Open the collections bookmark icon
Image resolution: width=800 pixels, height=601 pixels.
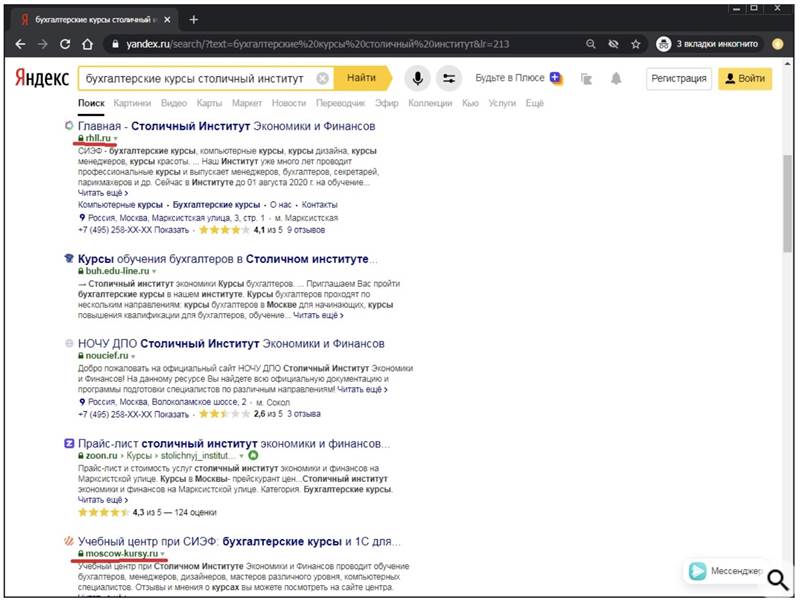pyautogui.click(x=586, y=79)
